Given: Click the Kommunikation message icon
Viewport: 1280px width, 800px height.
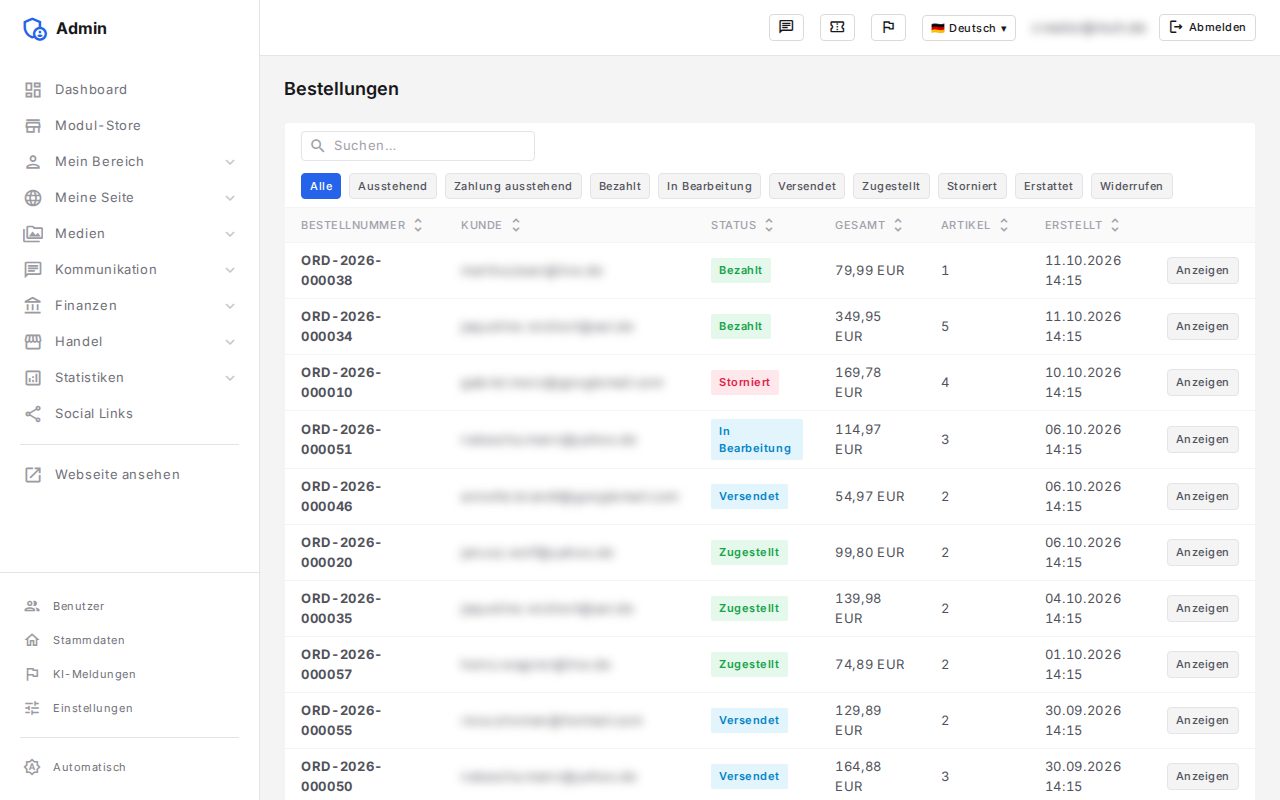Looking at the screenshot, I should point(33,270).
